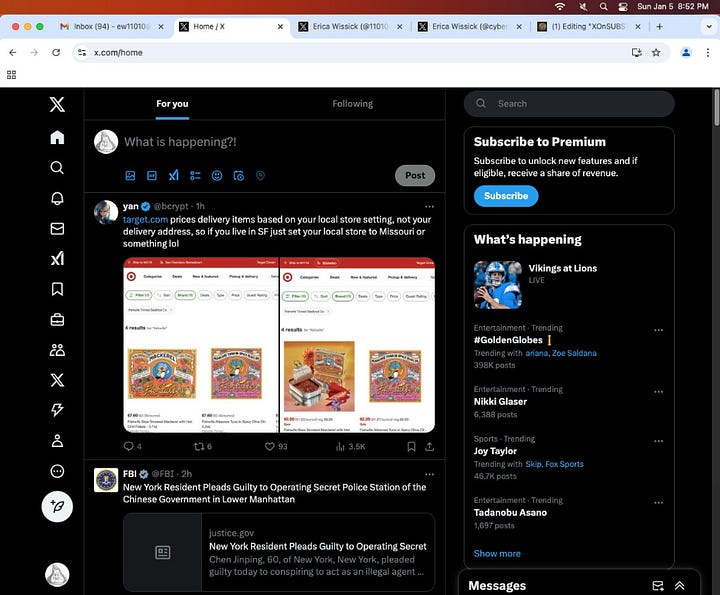Open Profile person icon in sidebar
The image size is (720, 595).
click(57, 441)
